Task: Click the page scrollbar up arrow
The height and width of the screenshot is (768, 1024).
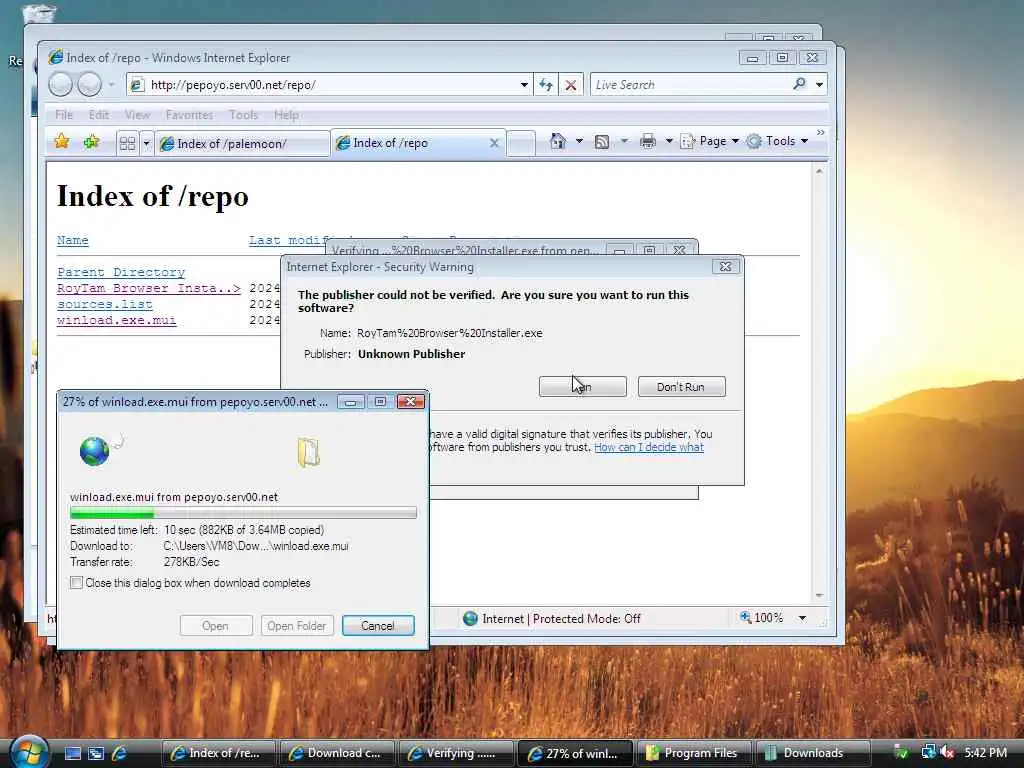Action: 819,172
